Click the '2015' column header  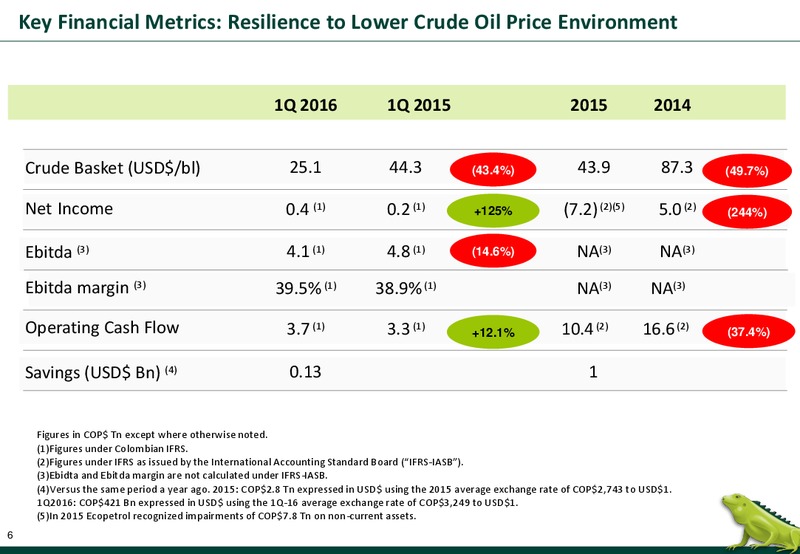589,105
